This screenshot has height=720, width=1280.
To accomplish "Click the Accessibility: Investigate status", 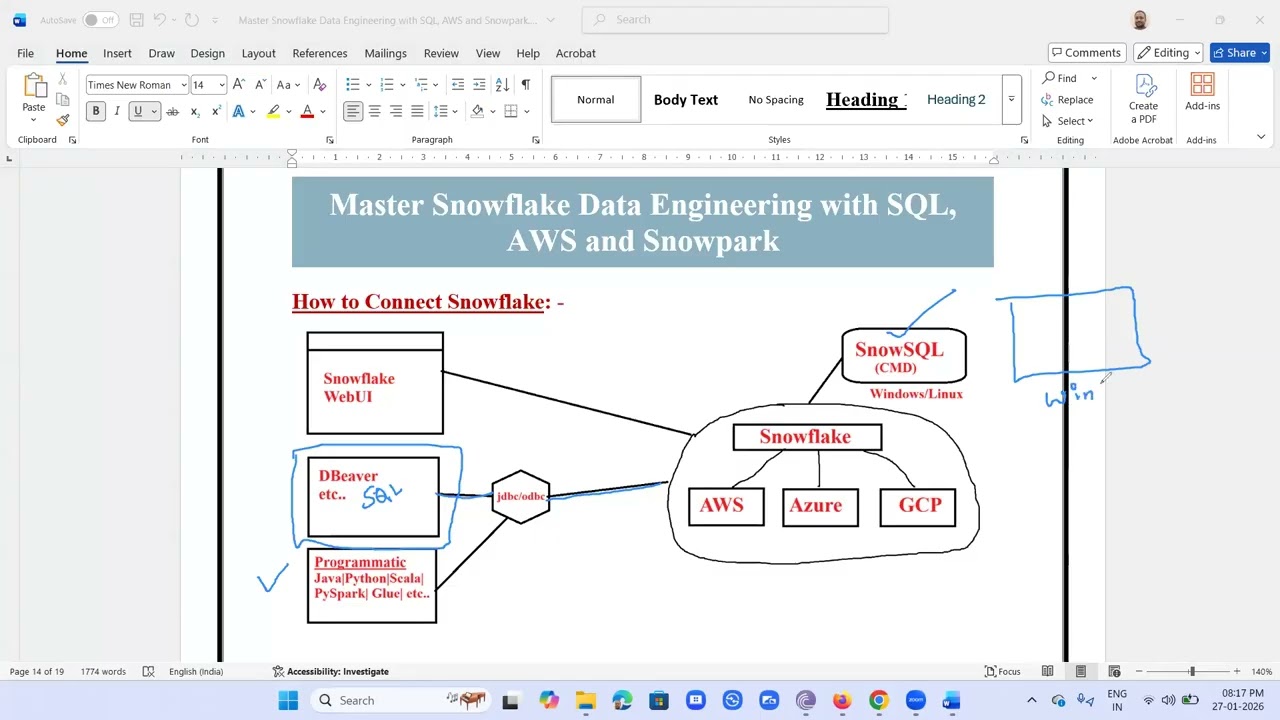I will [x=331, y=671].
